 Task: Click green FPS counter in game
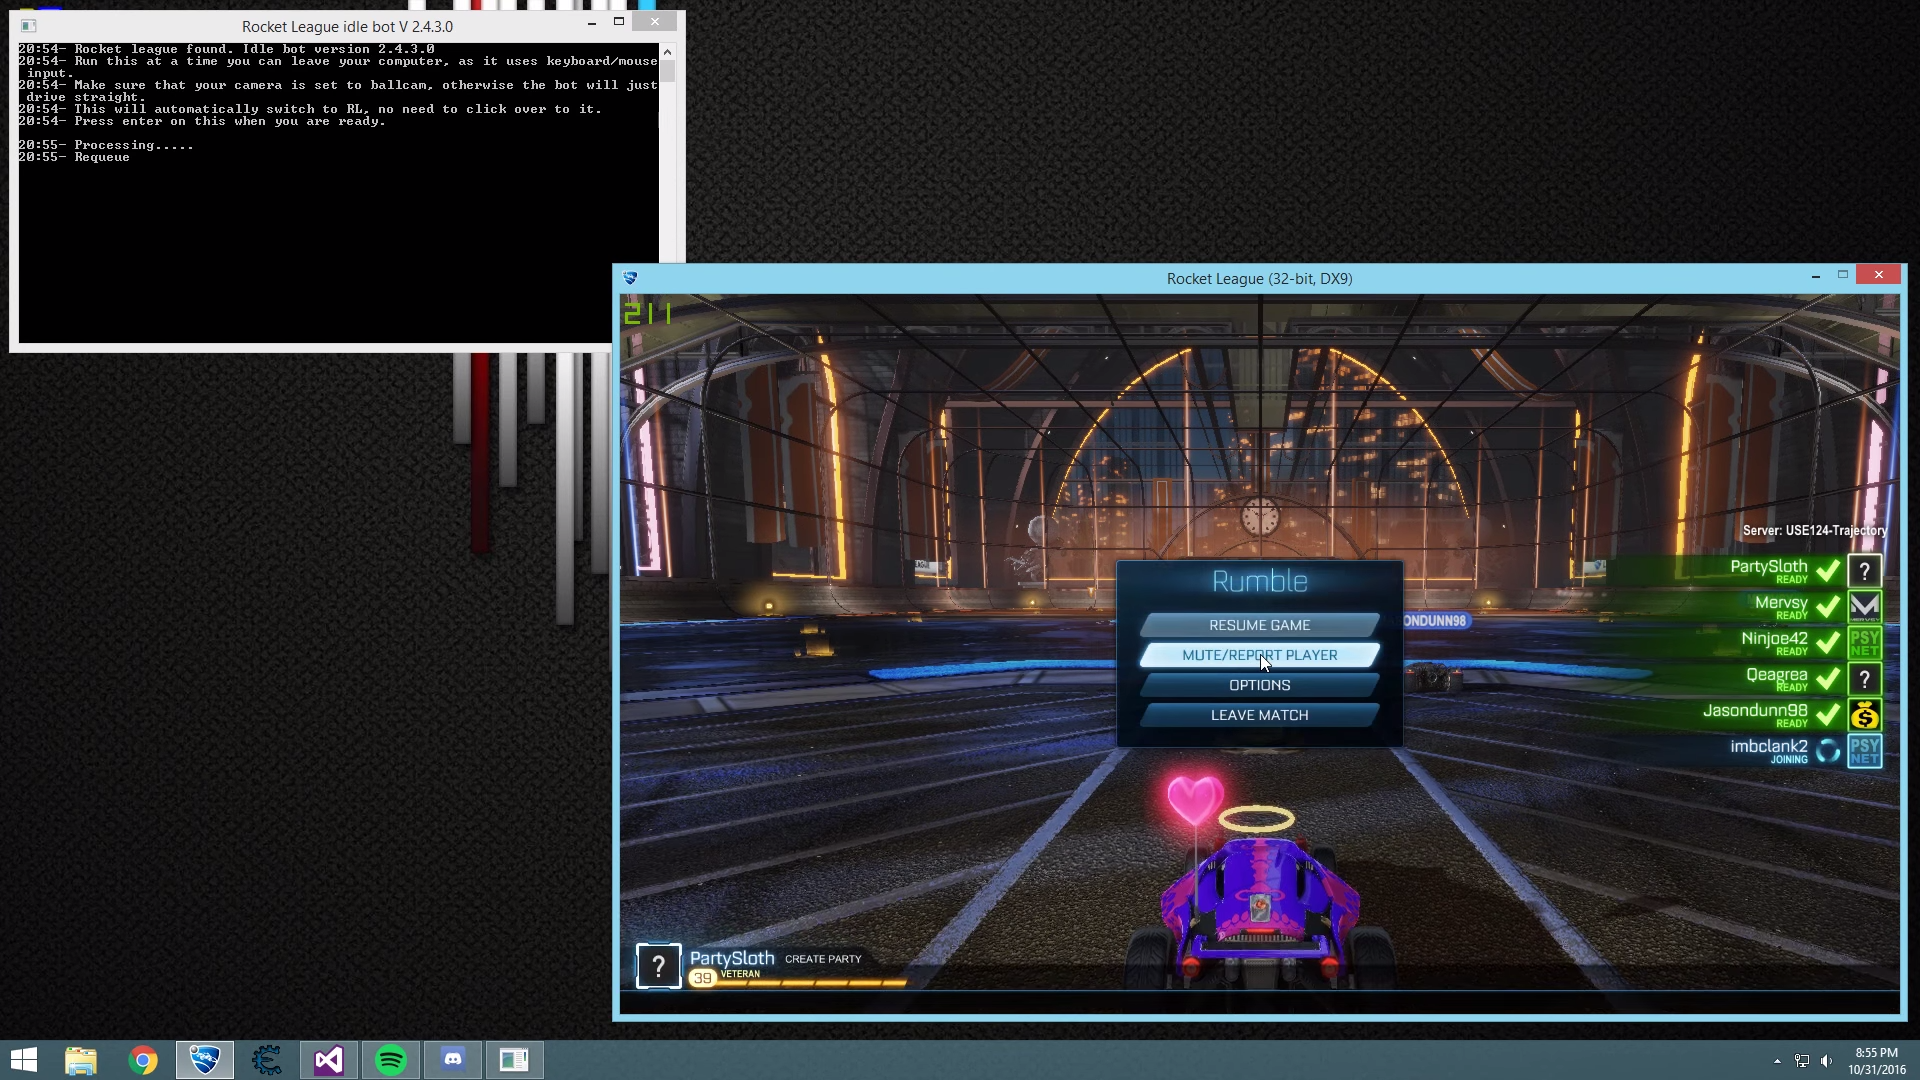click(x=648, y=314)
